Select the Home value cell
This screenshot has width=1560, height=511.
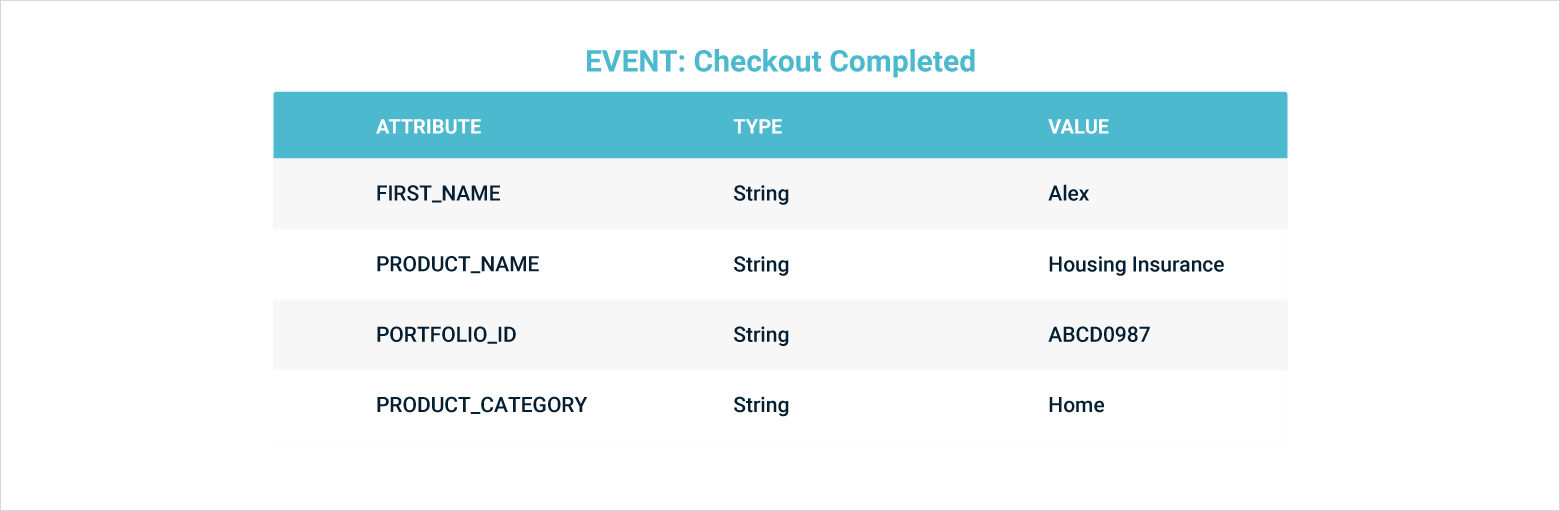1076,405
